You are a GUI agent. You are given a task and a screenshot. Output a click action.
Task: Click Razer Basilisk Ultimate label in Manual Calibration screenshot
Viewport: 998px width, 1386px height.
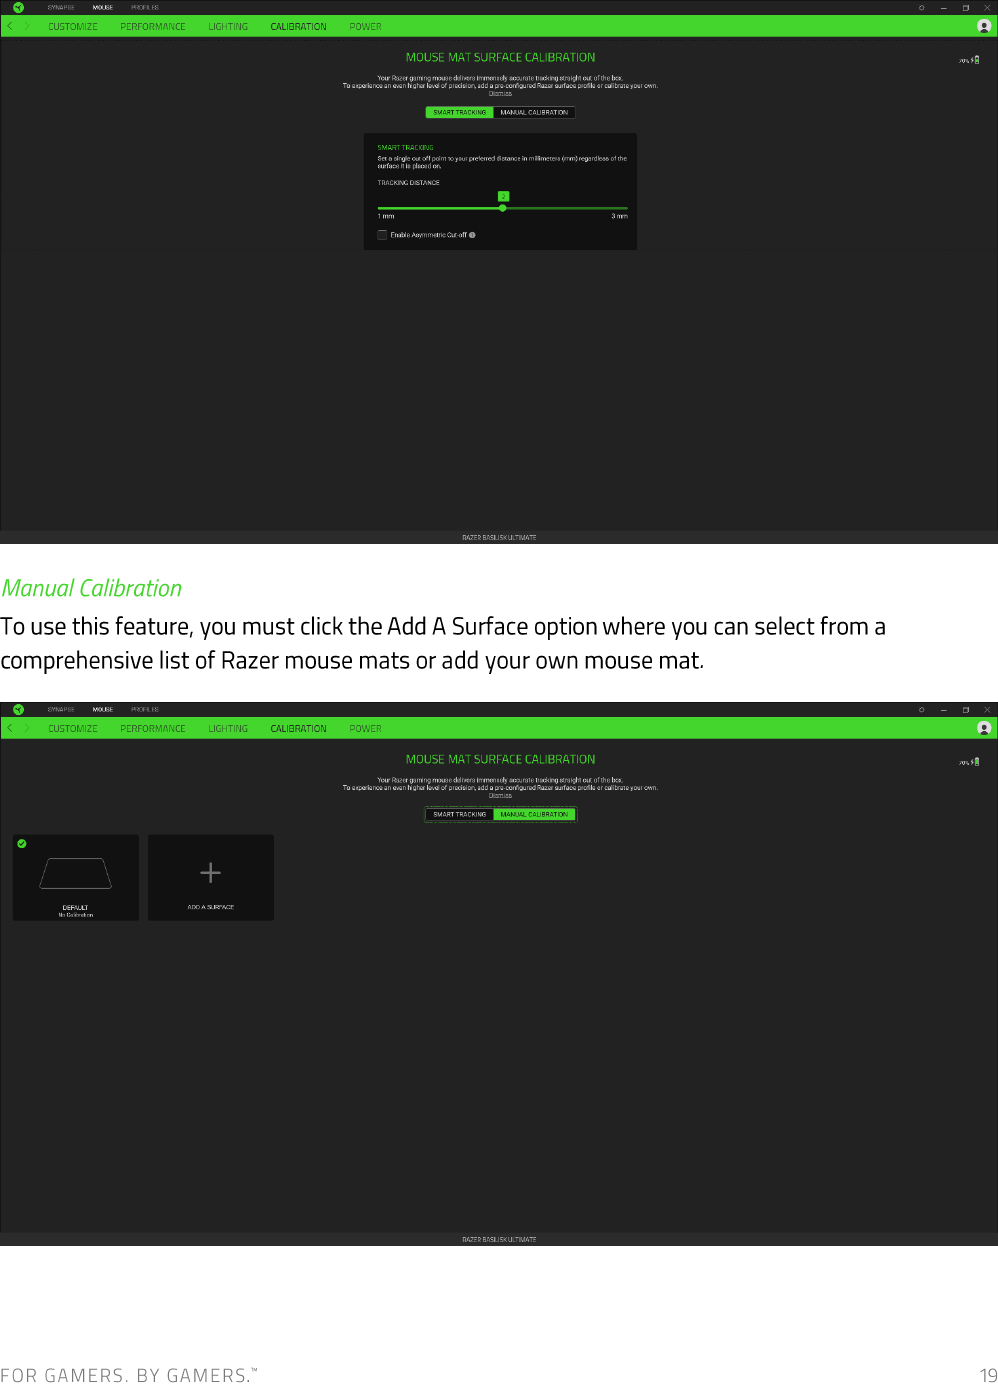[499, 1240]
